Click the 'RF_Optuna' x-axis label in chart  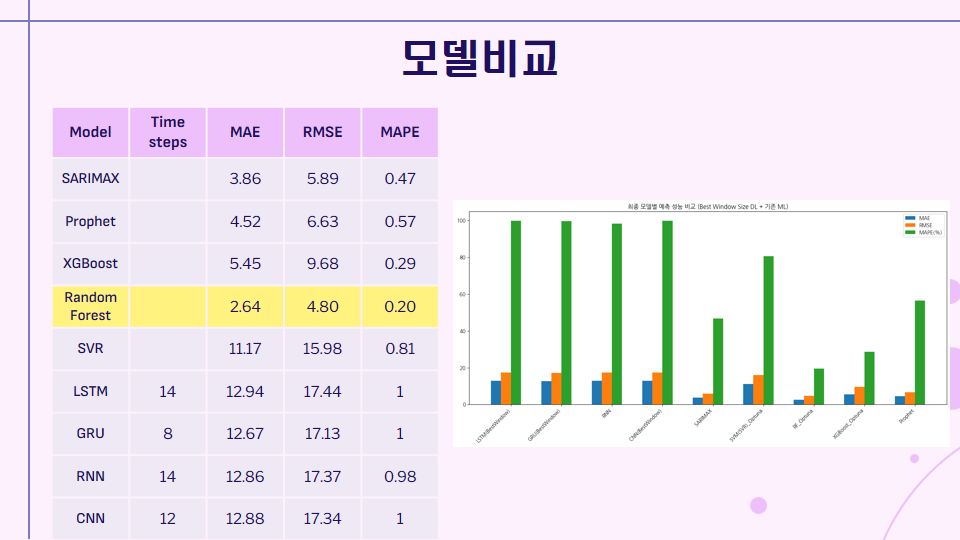(x=803, y=419)
